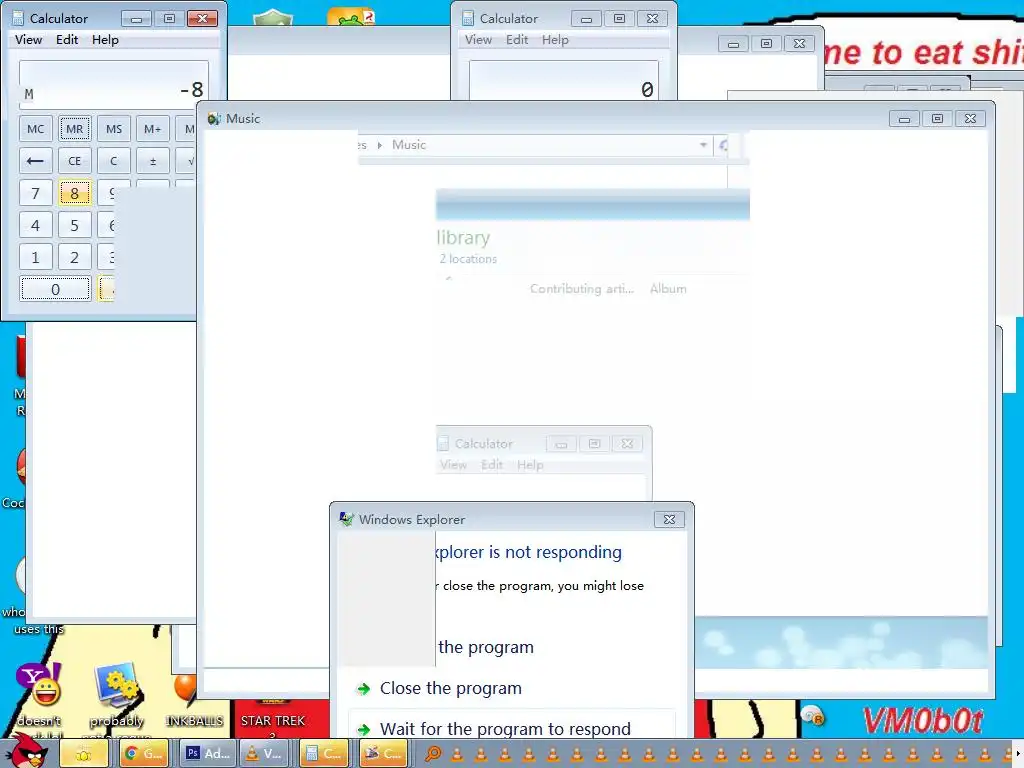The height and width of the screenshot is (768, 1024).
Task: Click the Music breadcrumb in address bar
Action: click(409, 145)
